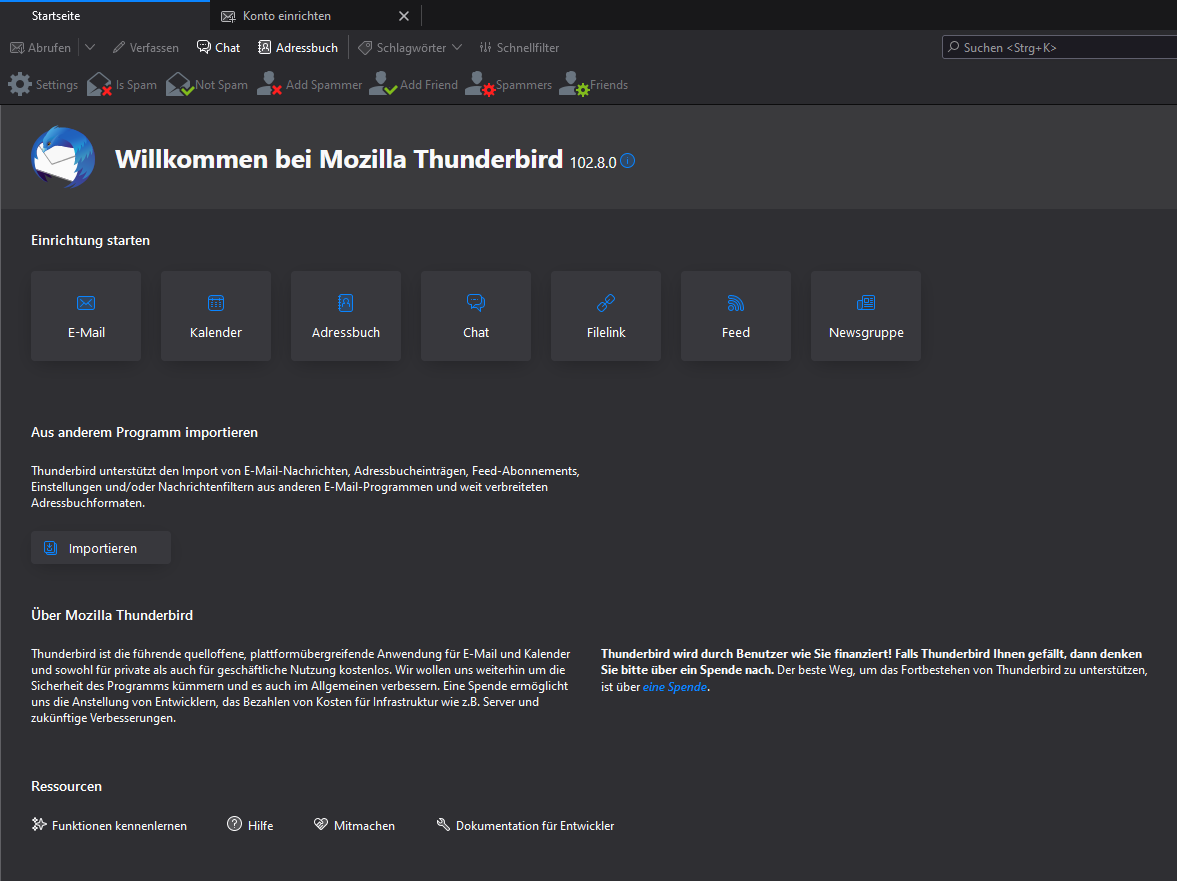Image resolution: width=1177 pixels, height=881 pixels.
Task: Open the Kalender setup card
Action: click(216, 316)
